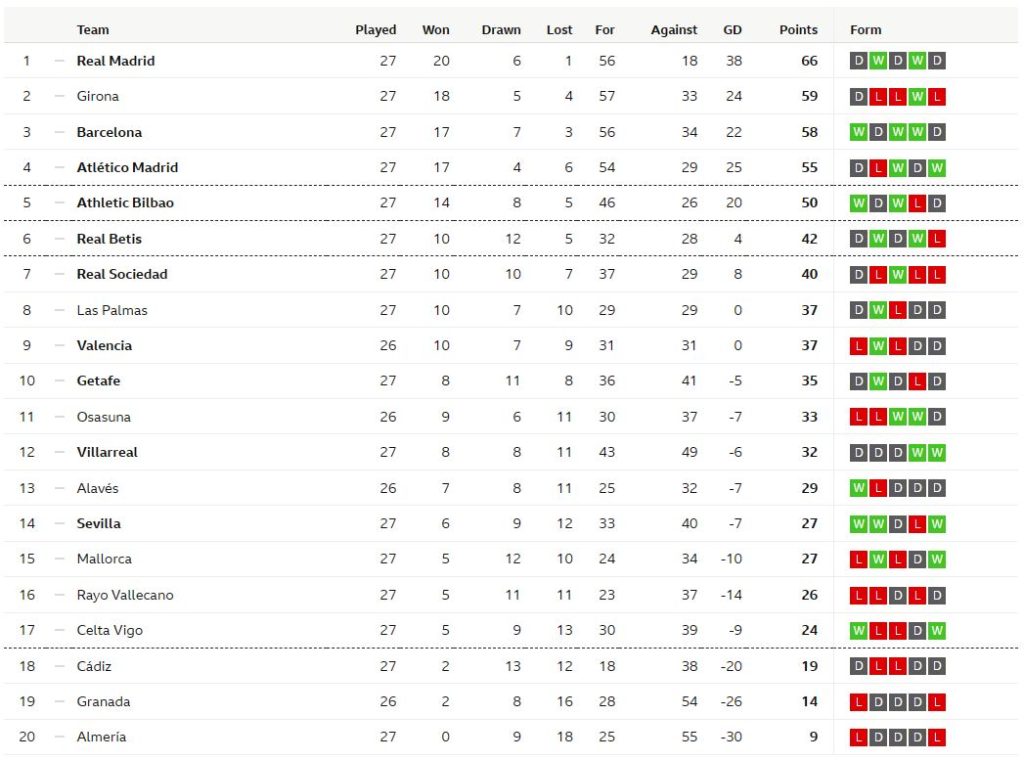The image size is (1024, 761).
Task: Click the rightmost form badge in Real Madrid's row
Action: pos(937,61)
